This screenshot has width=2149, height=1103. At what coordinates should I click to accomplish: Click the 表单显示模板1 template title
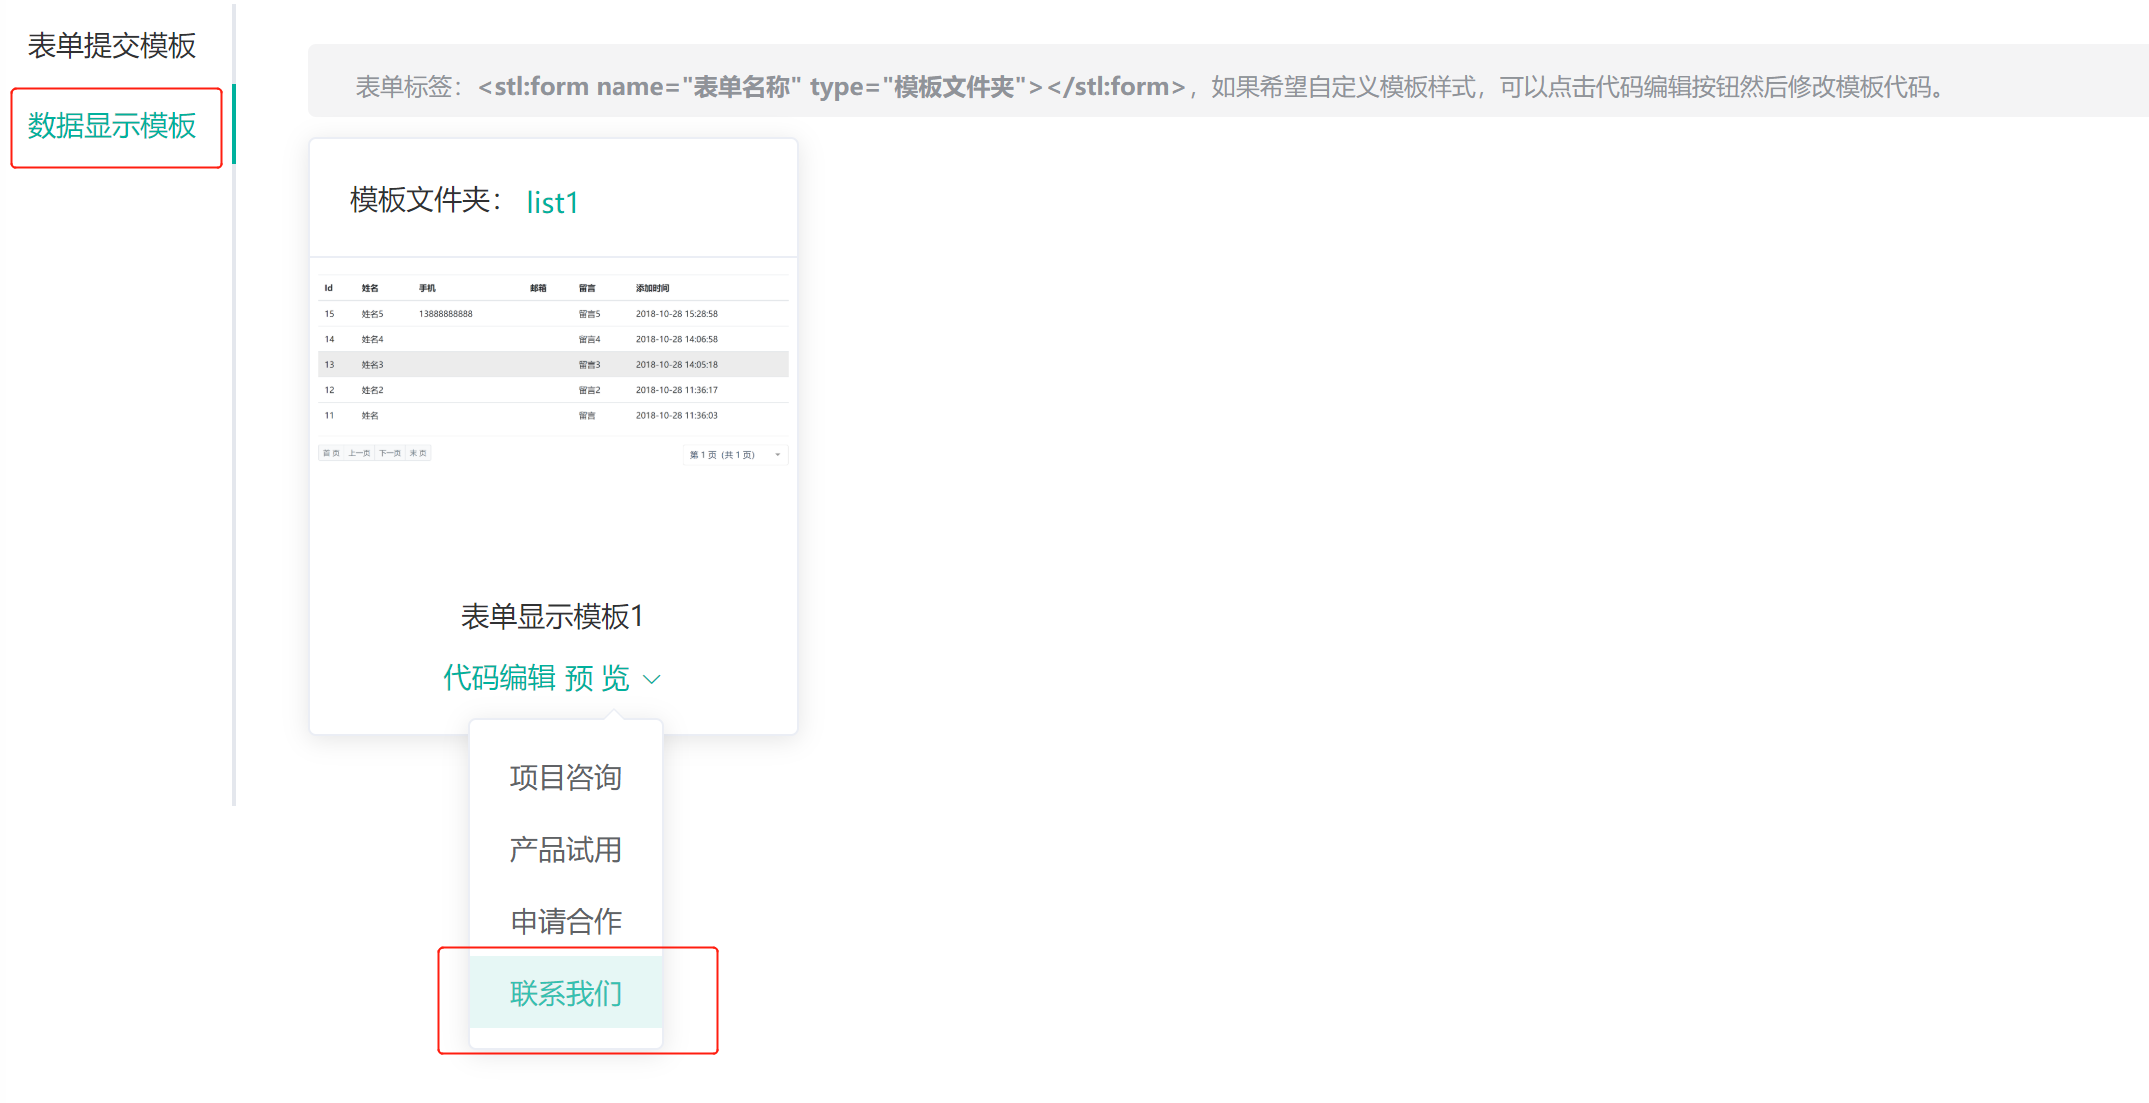[552, 616]
